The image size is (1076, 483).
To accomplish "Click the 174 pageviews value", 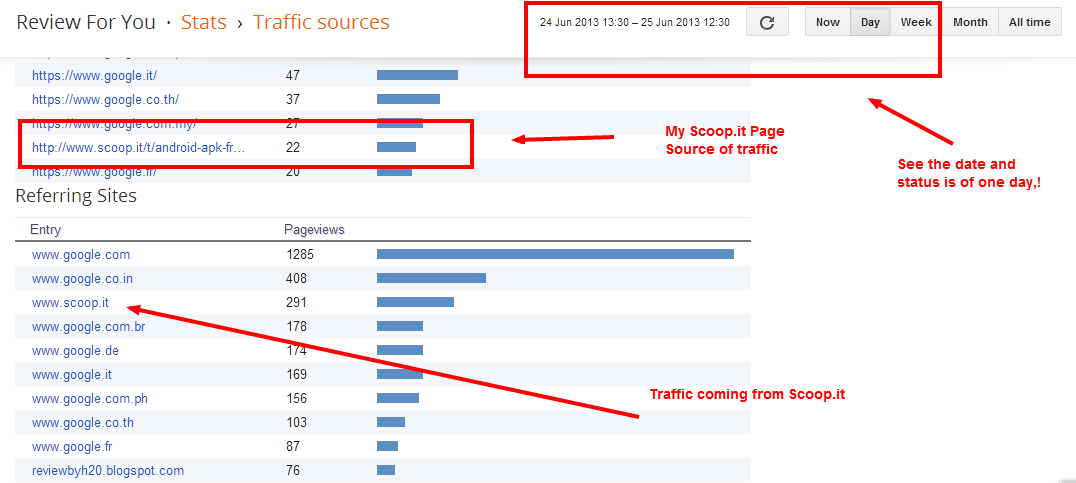I will pos(296,351).
